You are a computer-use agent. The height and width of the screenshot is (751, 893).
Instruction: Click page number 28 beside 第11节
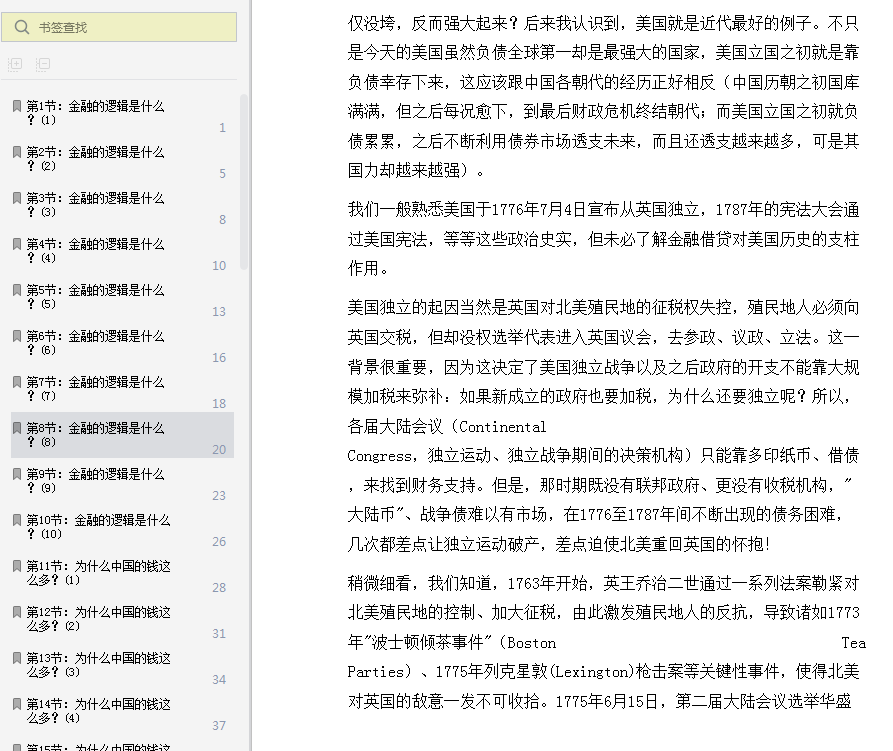(219, 588)
